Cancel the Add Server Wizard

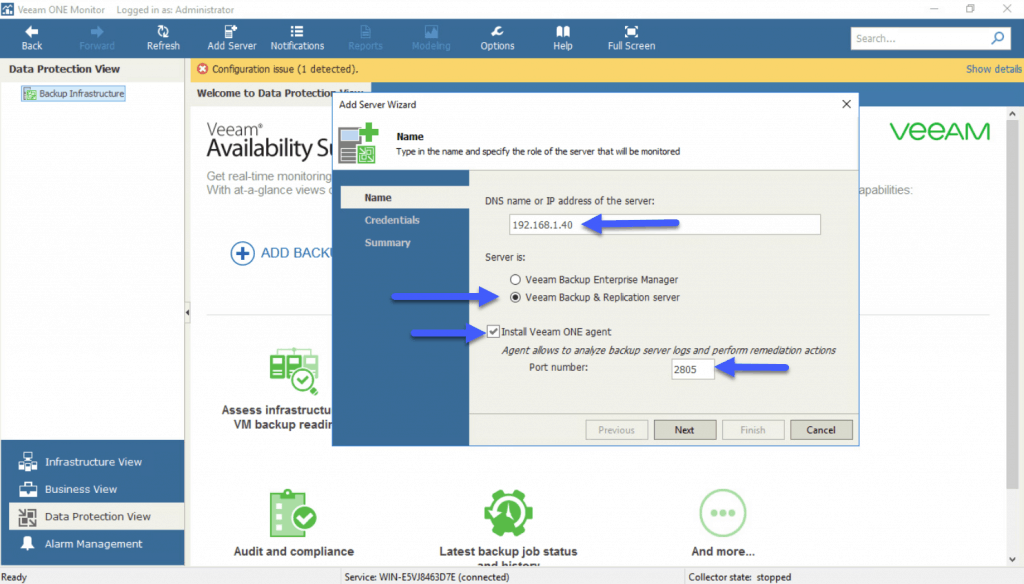[x=821, y=430]
